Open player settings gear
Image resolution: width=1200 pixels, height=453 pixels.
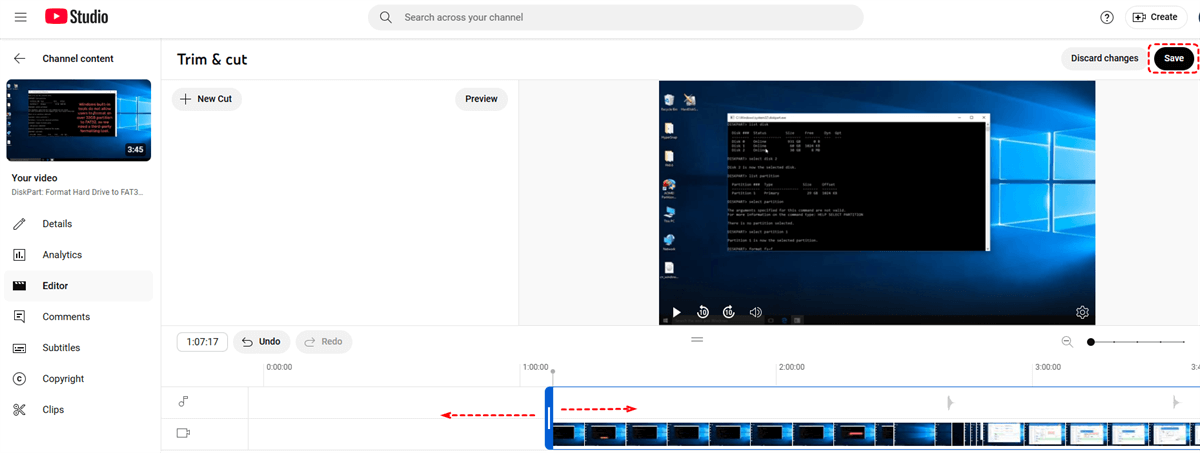(1082, 312)
